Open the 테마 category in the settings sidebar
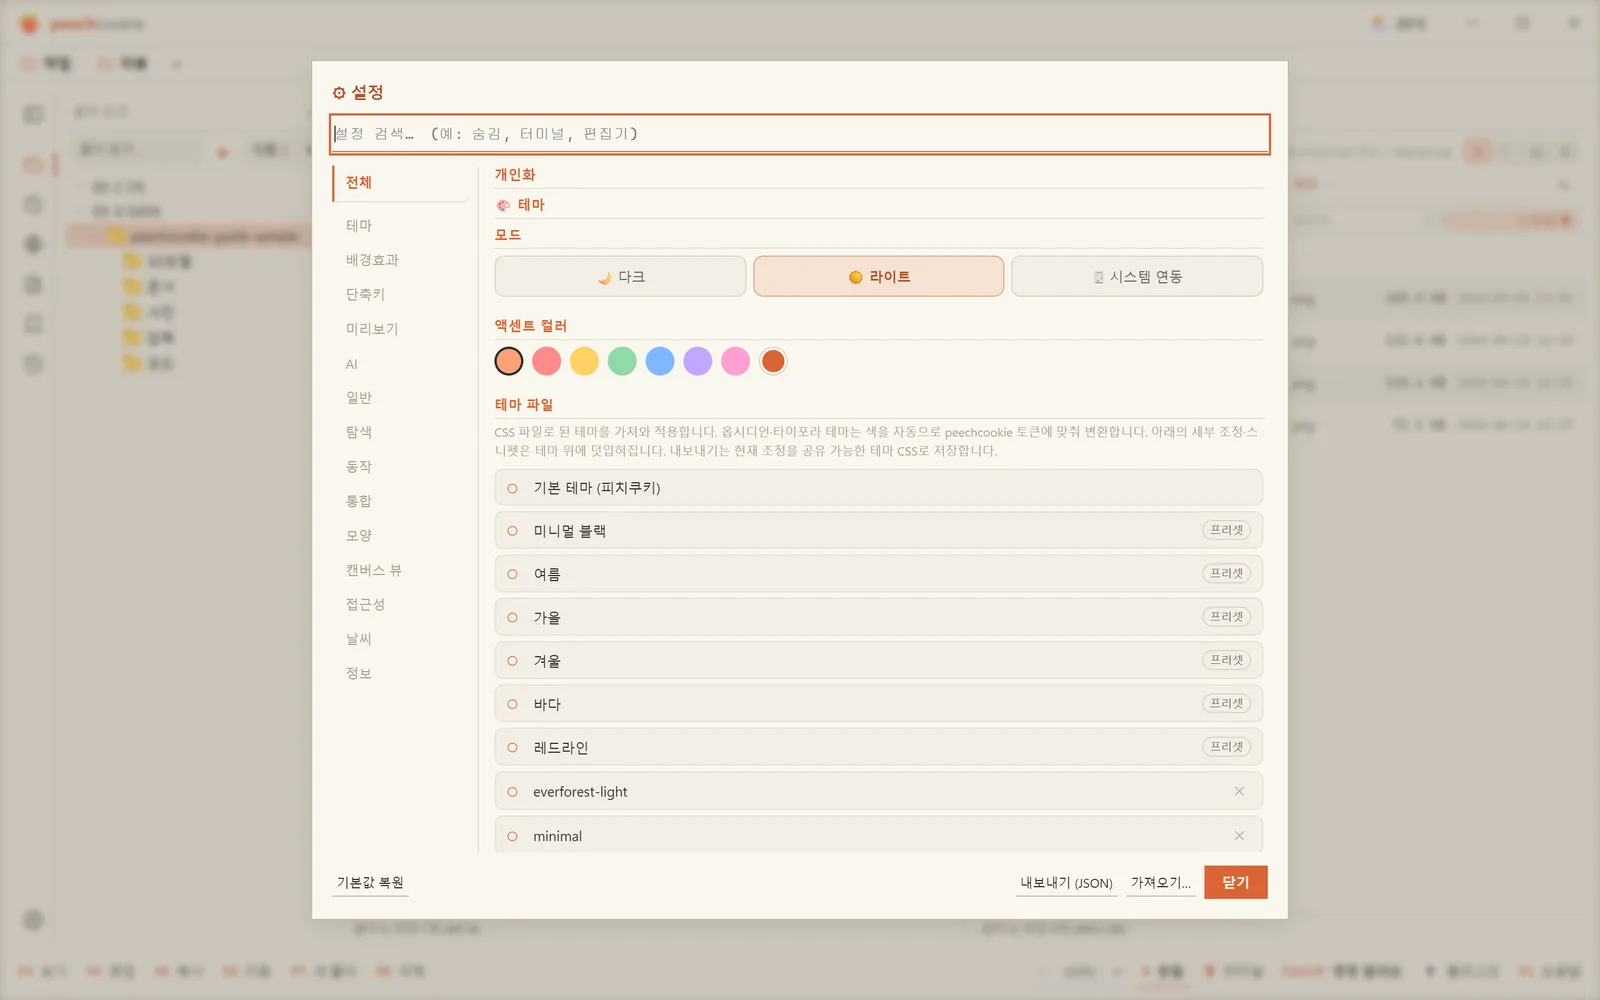 pos(399,226)
